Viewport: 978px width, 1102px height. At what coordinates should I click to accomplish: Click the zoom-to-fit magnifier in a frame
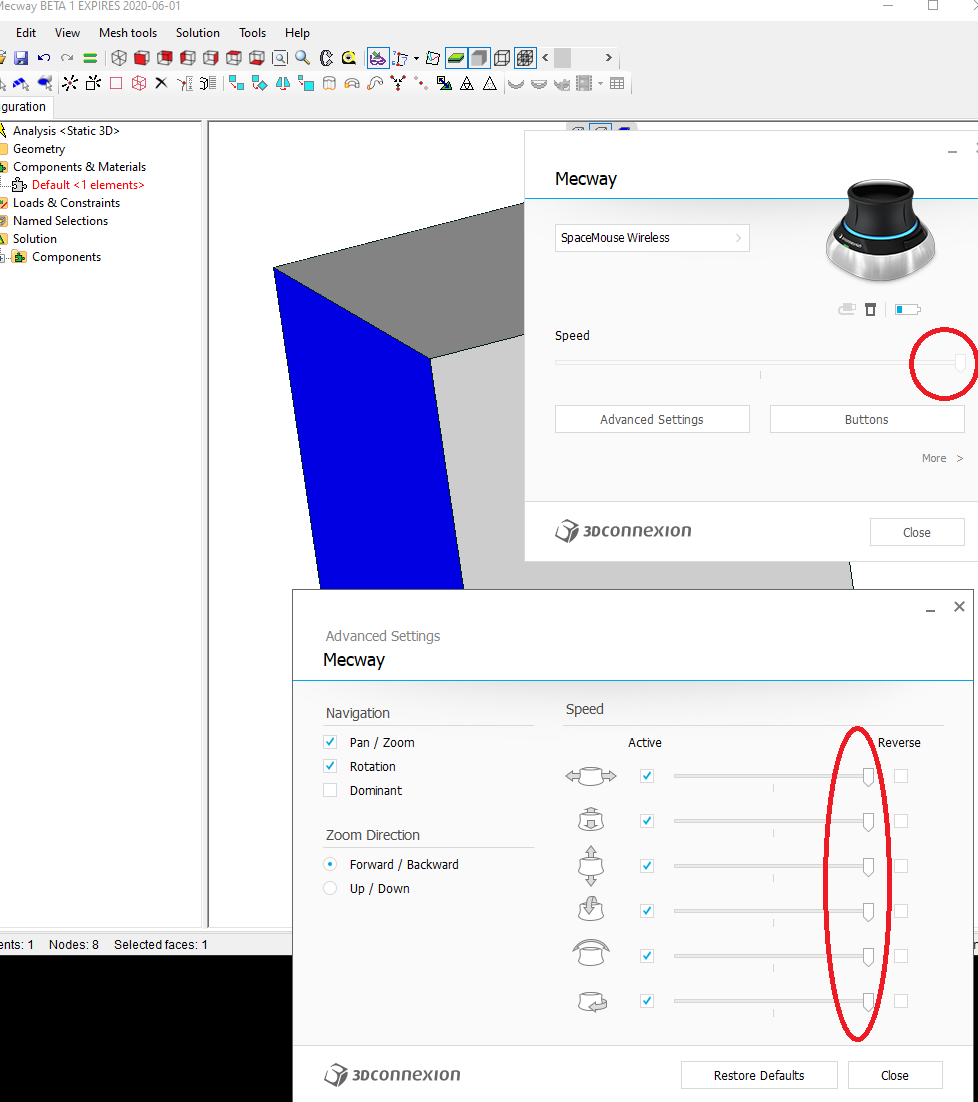coord(280,58)
